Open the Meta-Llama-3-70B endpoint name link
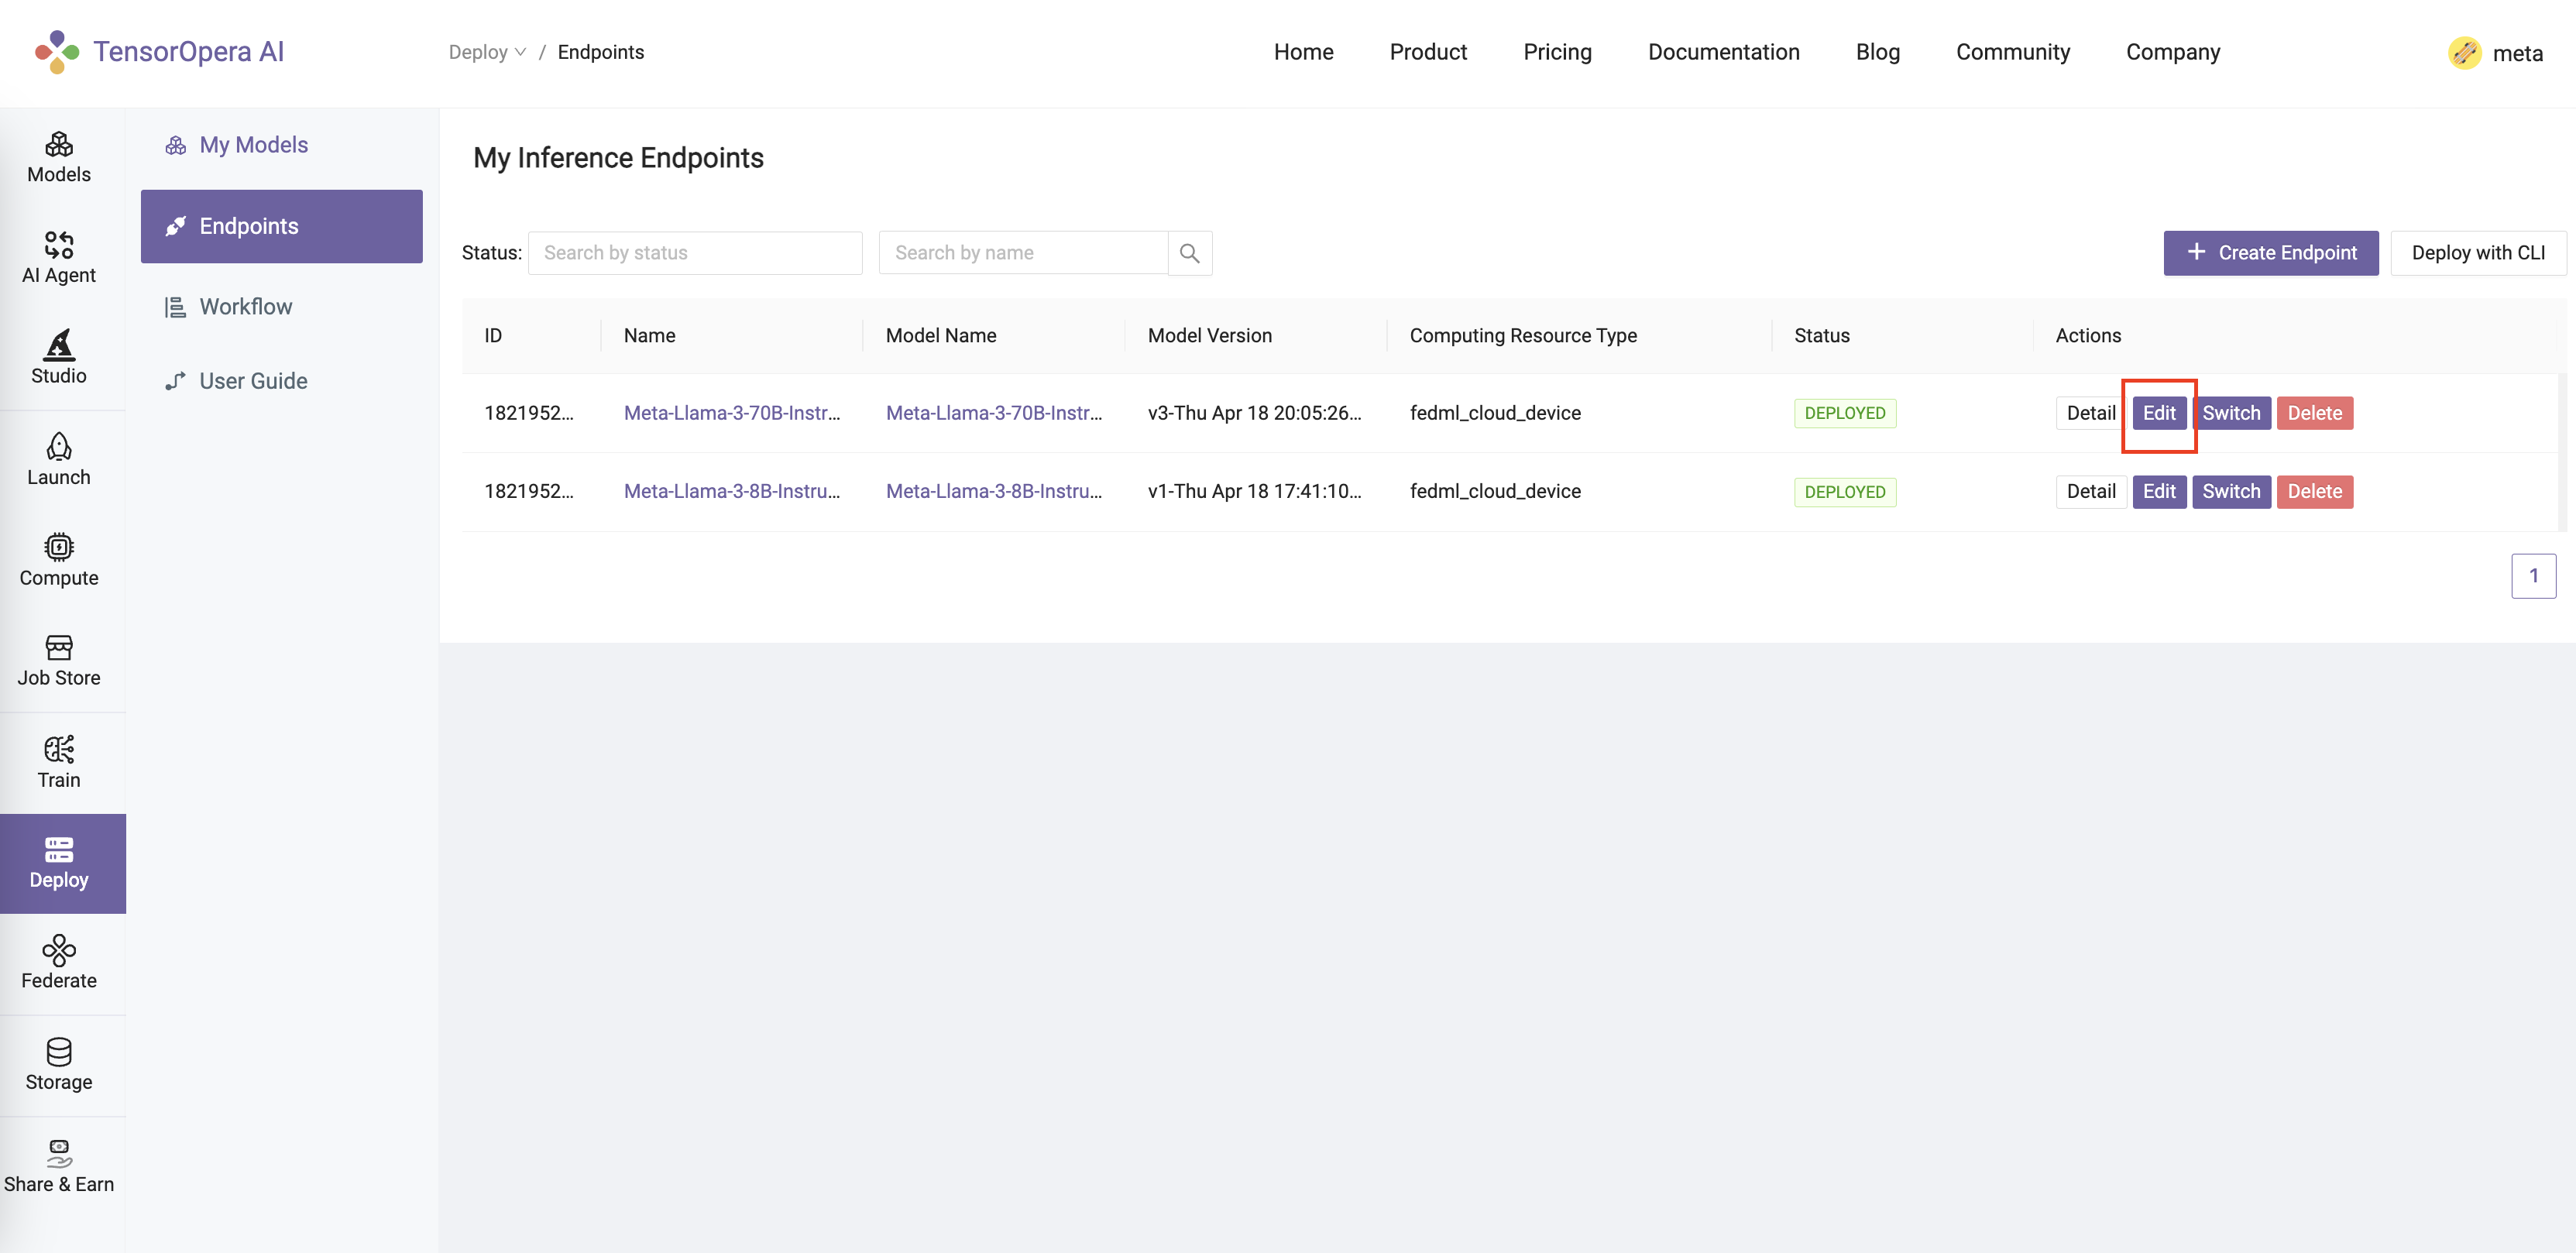The width and height of the screenshot is (2576, 1253). tap(731, 413)
